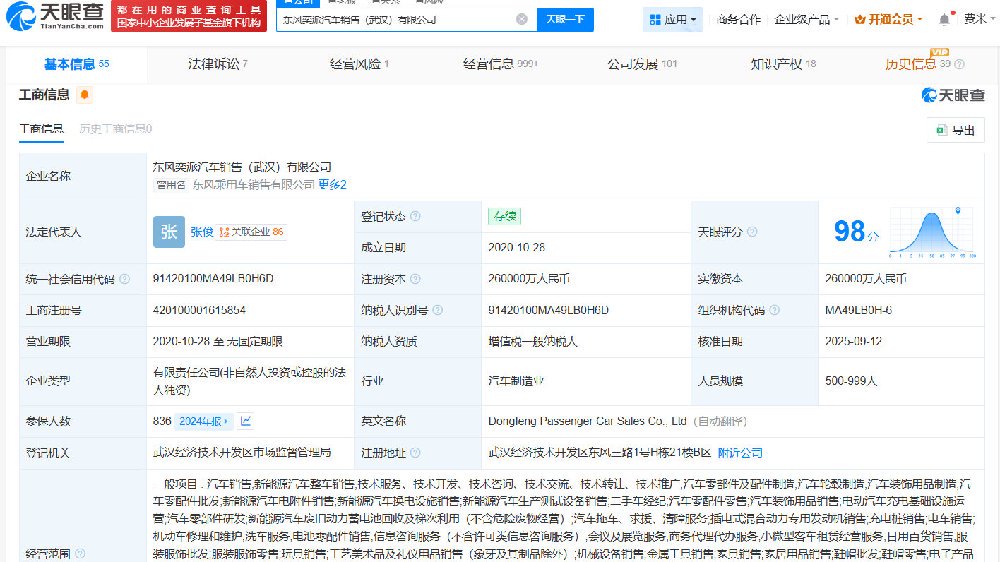This screenshot has height=562, width=1000.
Task: Click help icon beside 天眼评分
Action: click(752, 232)
